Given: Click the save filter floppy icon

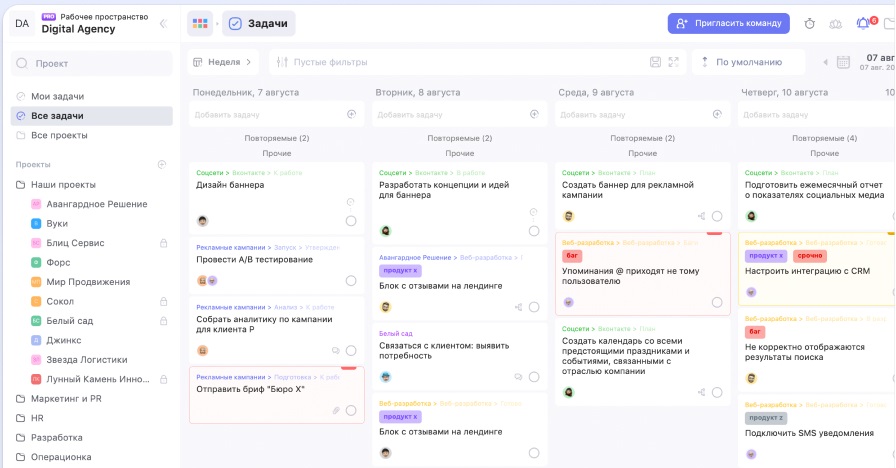Looking at the screenshot, I should (x=655, y=62).
